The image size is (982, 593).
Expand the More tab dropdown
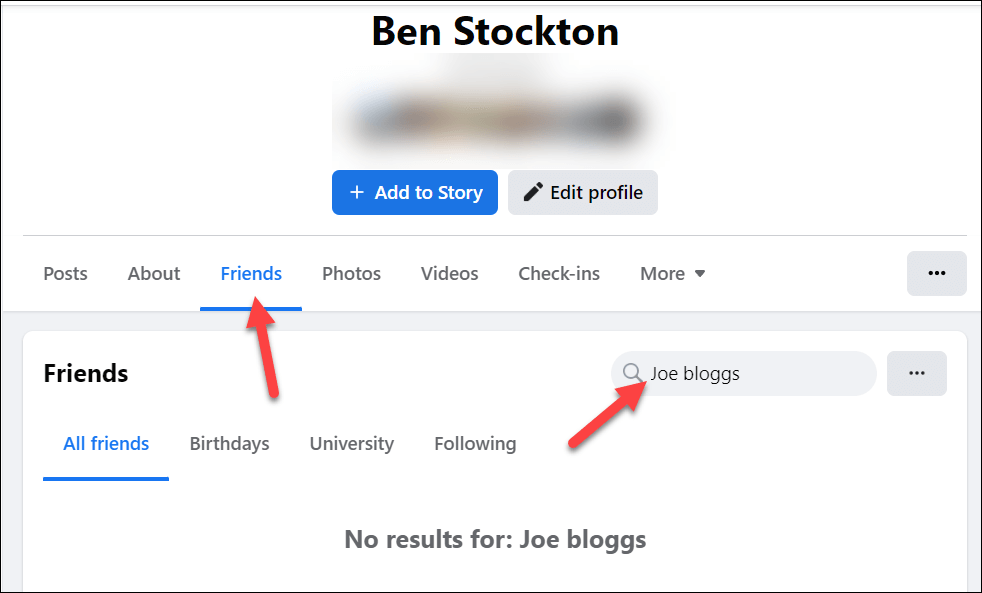tap(672, 273)
